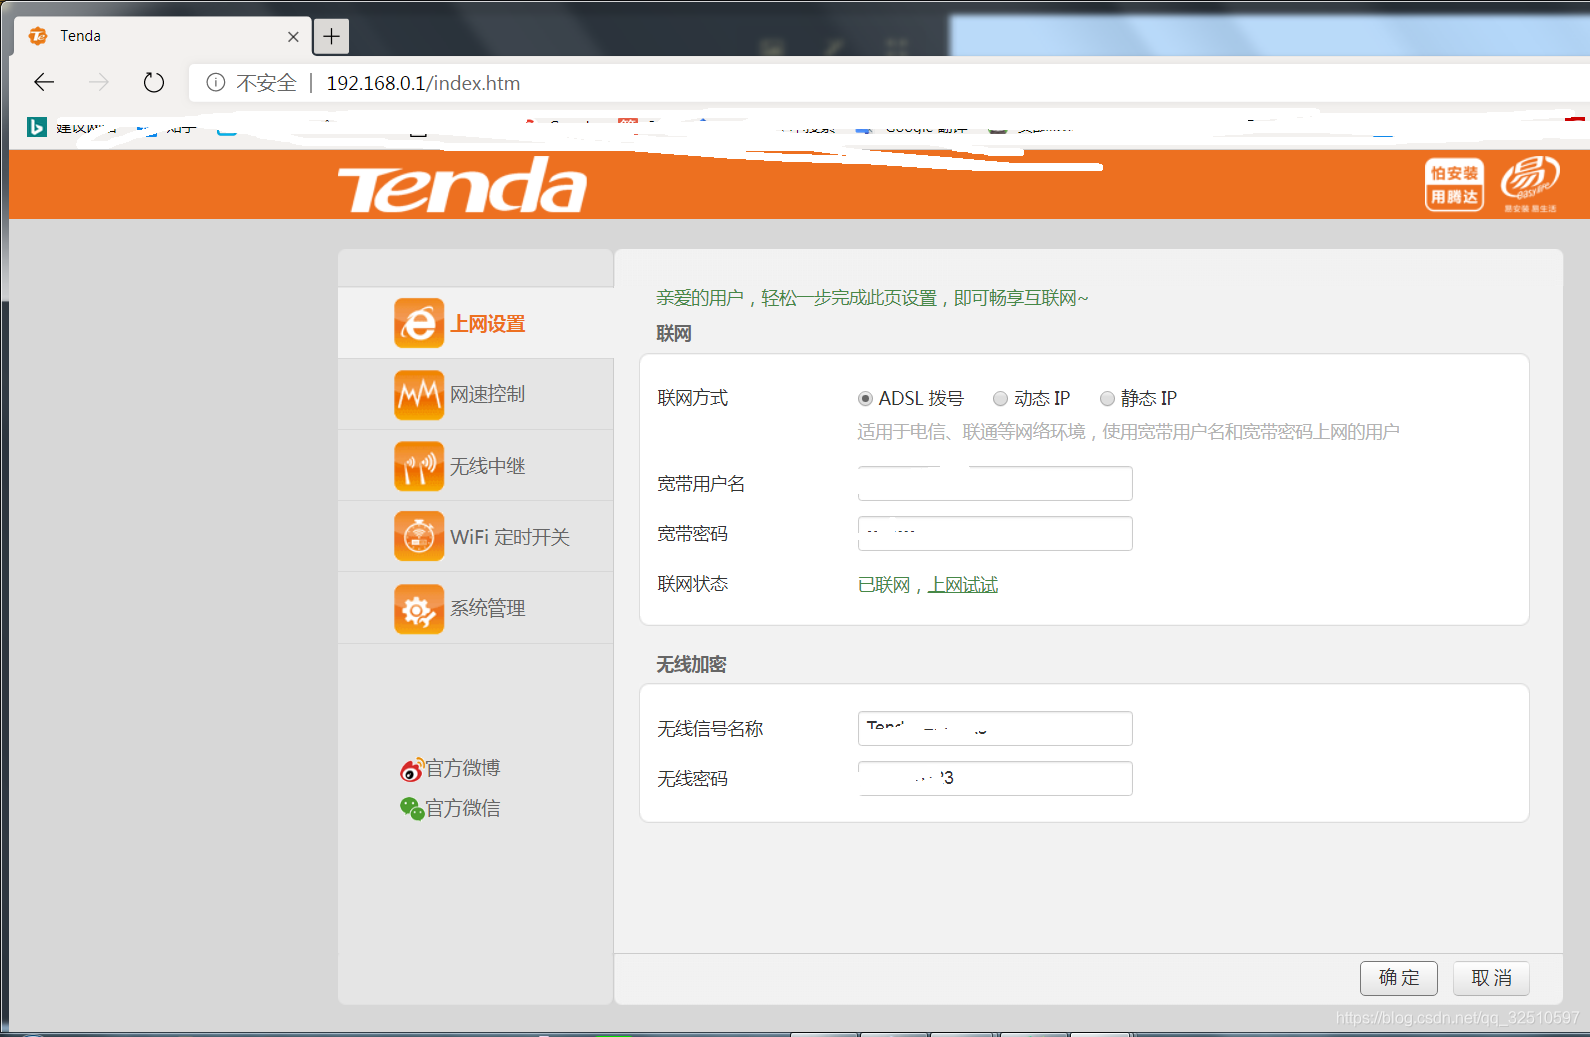
Task: Switch to 上网设置 menu item
Action: (x=476, y=323)
